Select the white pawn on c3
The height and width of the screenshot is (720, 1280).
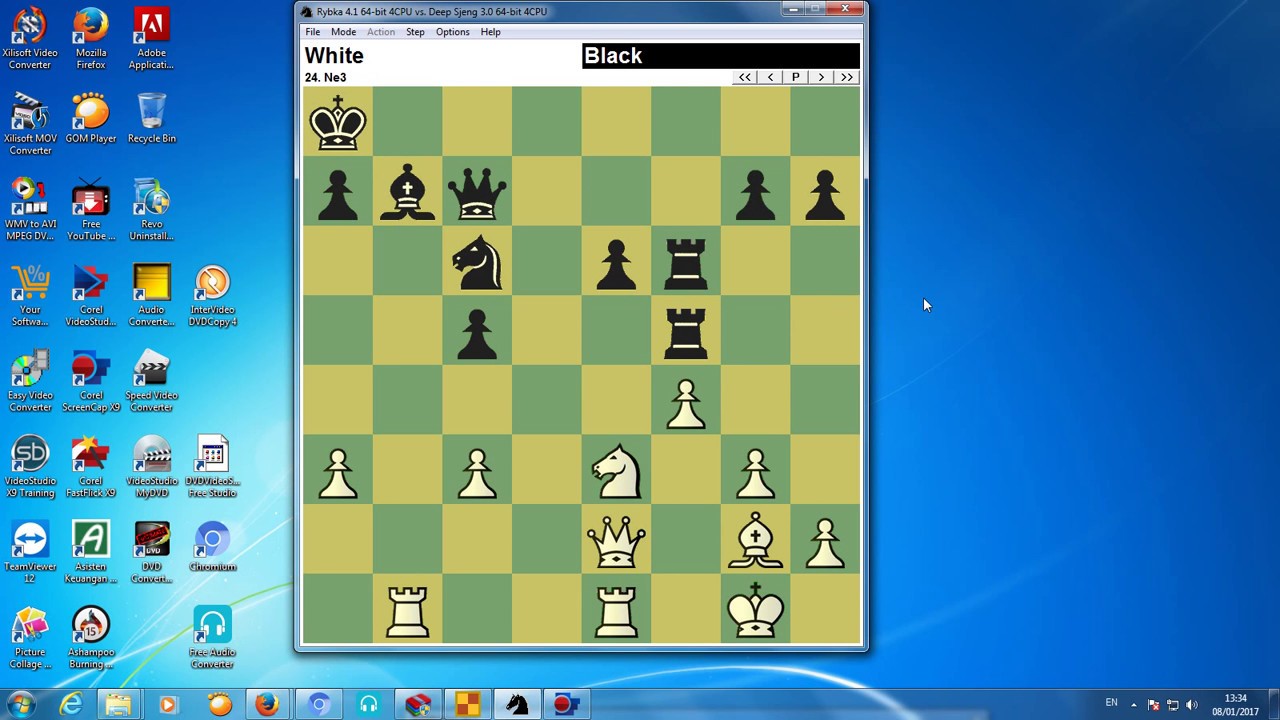[477, 473]
